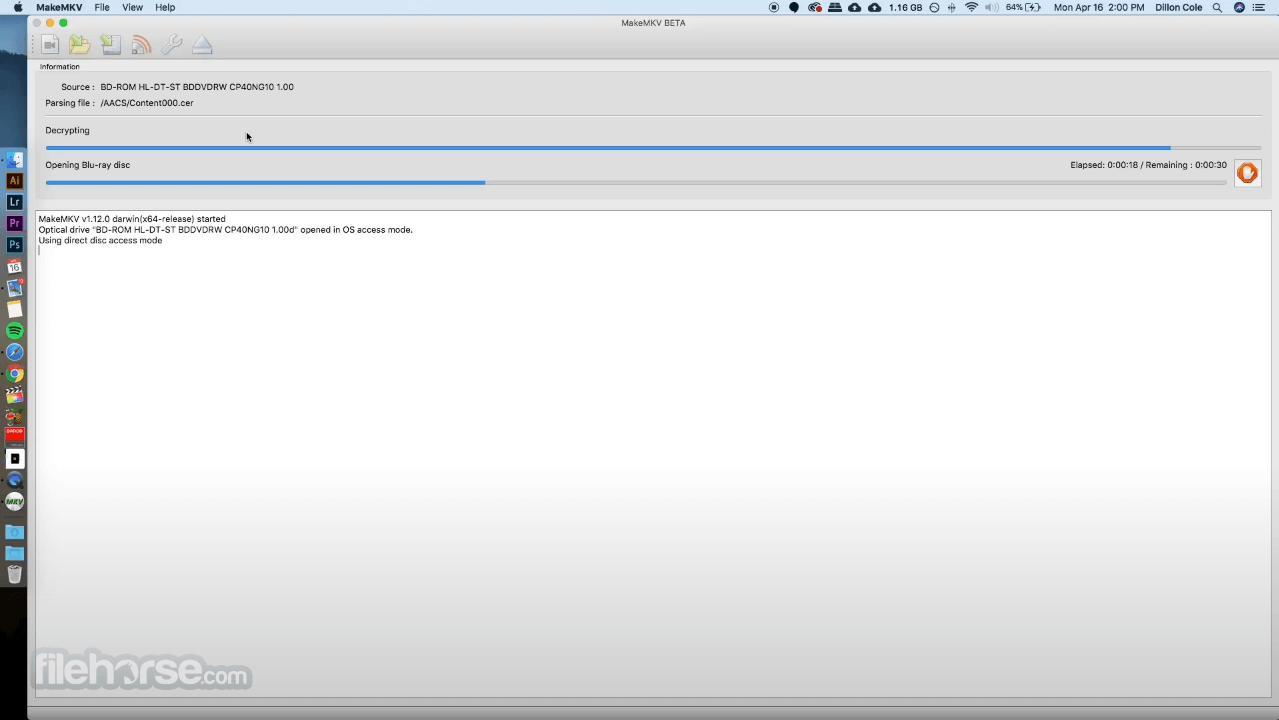Click the battery status in the menu bar

[1023, 7]
